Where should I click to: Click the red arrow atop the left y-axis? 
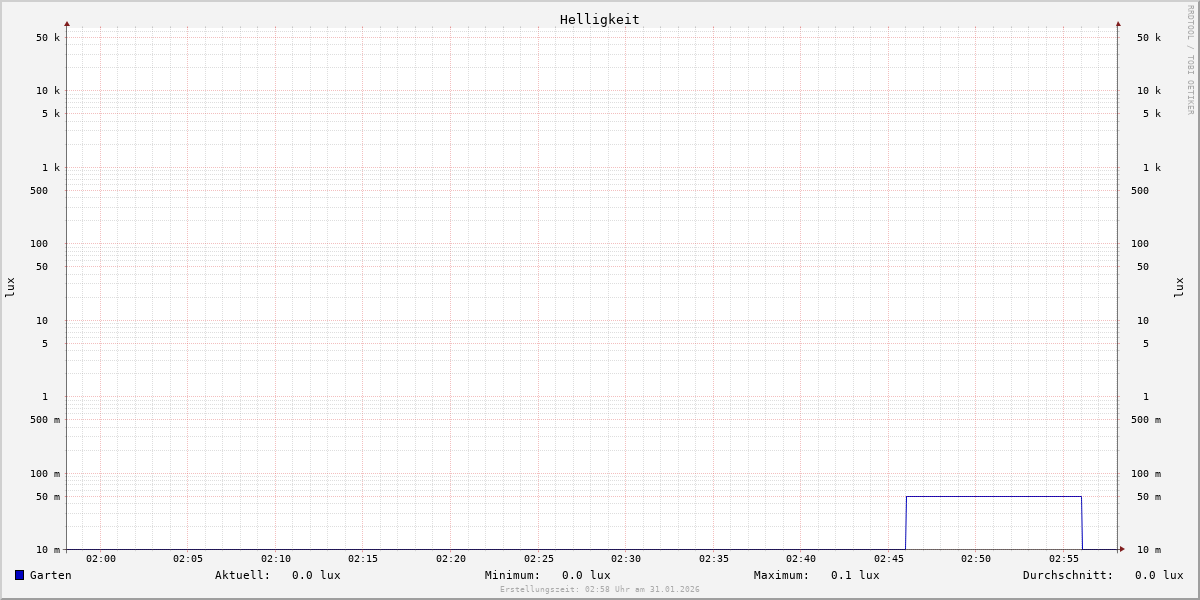tap(67, 23)
